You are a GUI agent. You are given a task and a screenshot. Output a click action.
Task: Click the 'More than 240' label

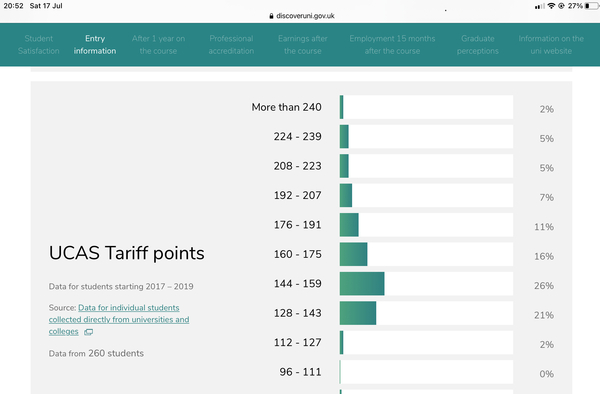(286, 107)
